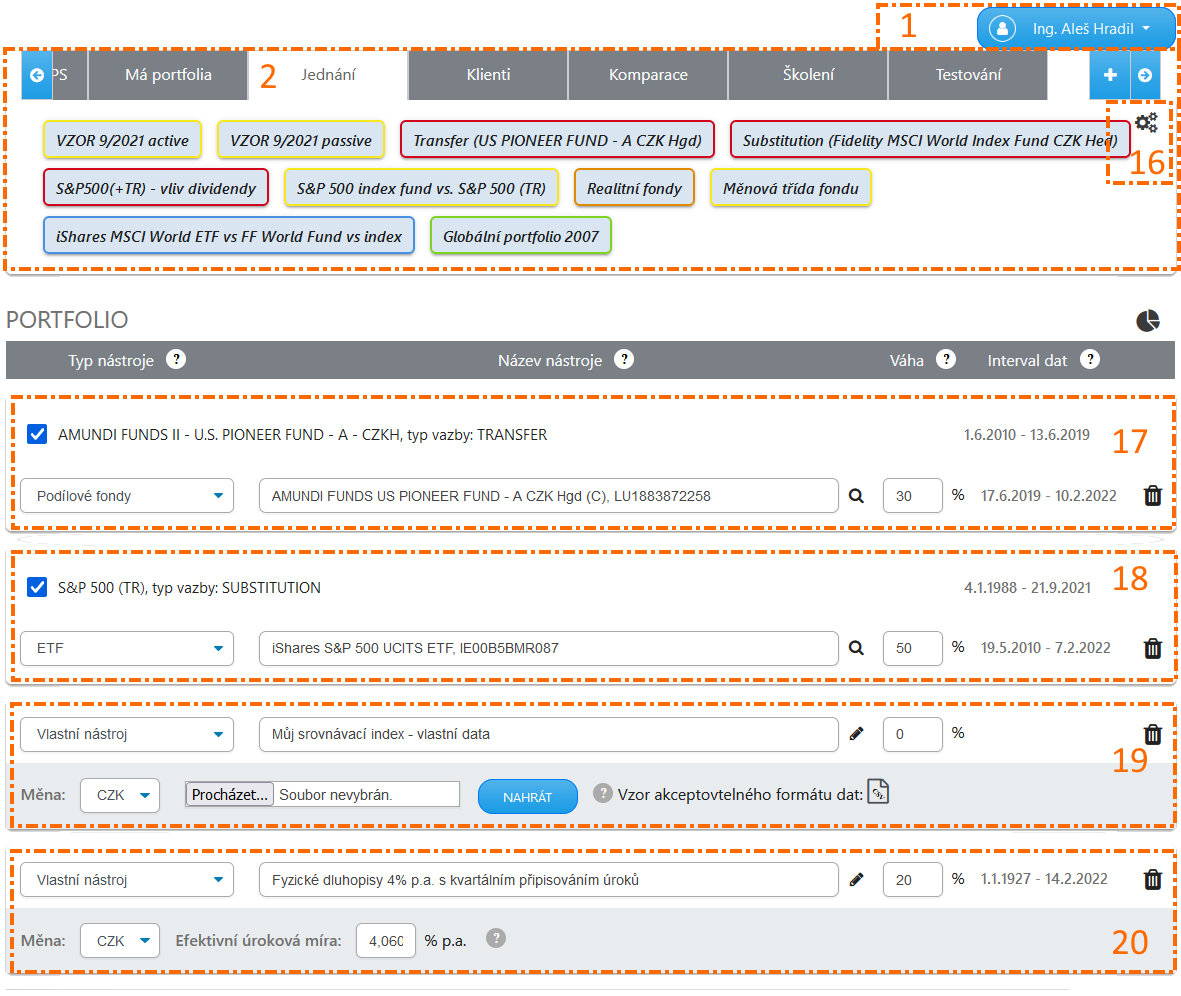This screenshot has width=1181, height=996.
Task: Open Substitution (Fidelity MSCI World) portfolio
Action: tap(929, 140)
